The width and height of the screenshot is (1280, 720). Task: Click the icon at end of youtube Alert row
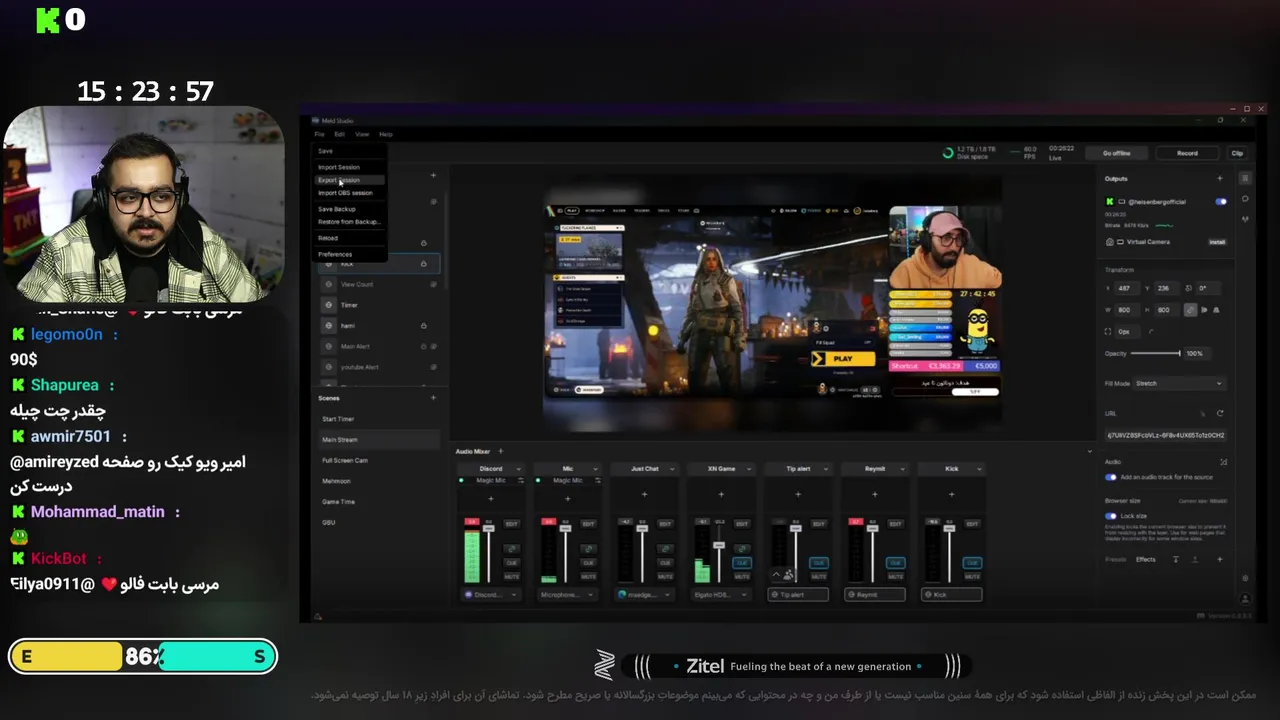(433, 367)
